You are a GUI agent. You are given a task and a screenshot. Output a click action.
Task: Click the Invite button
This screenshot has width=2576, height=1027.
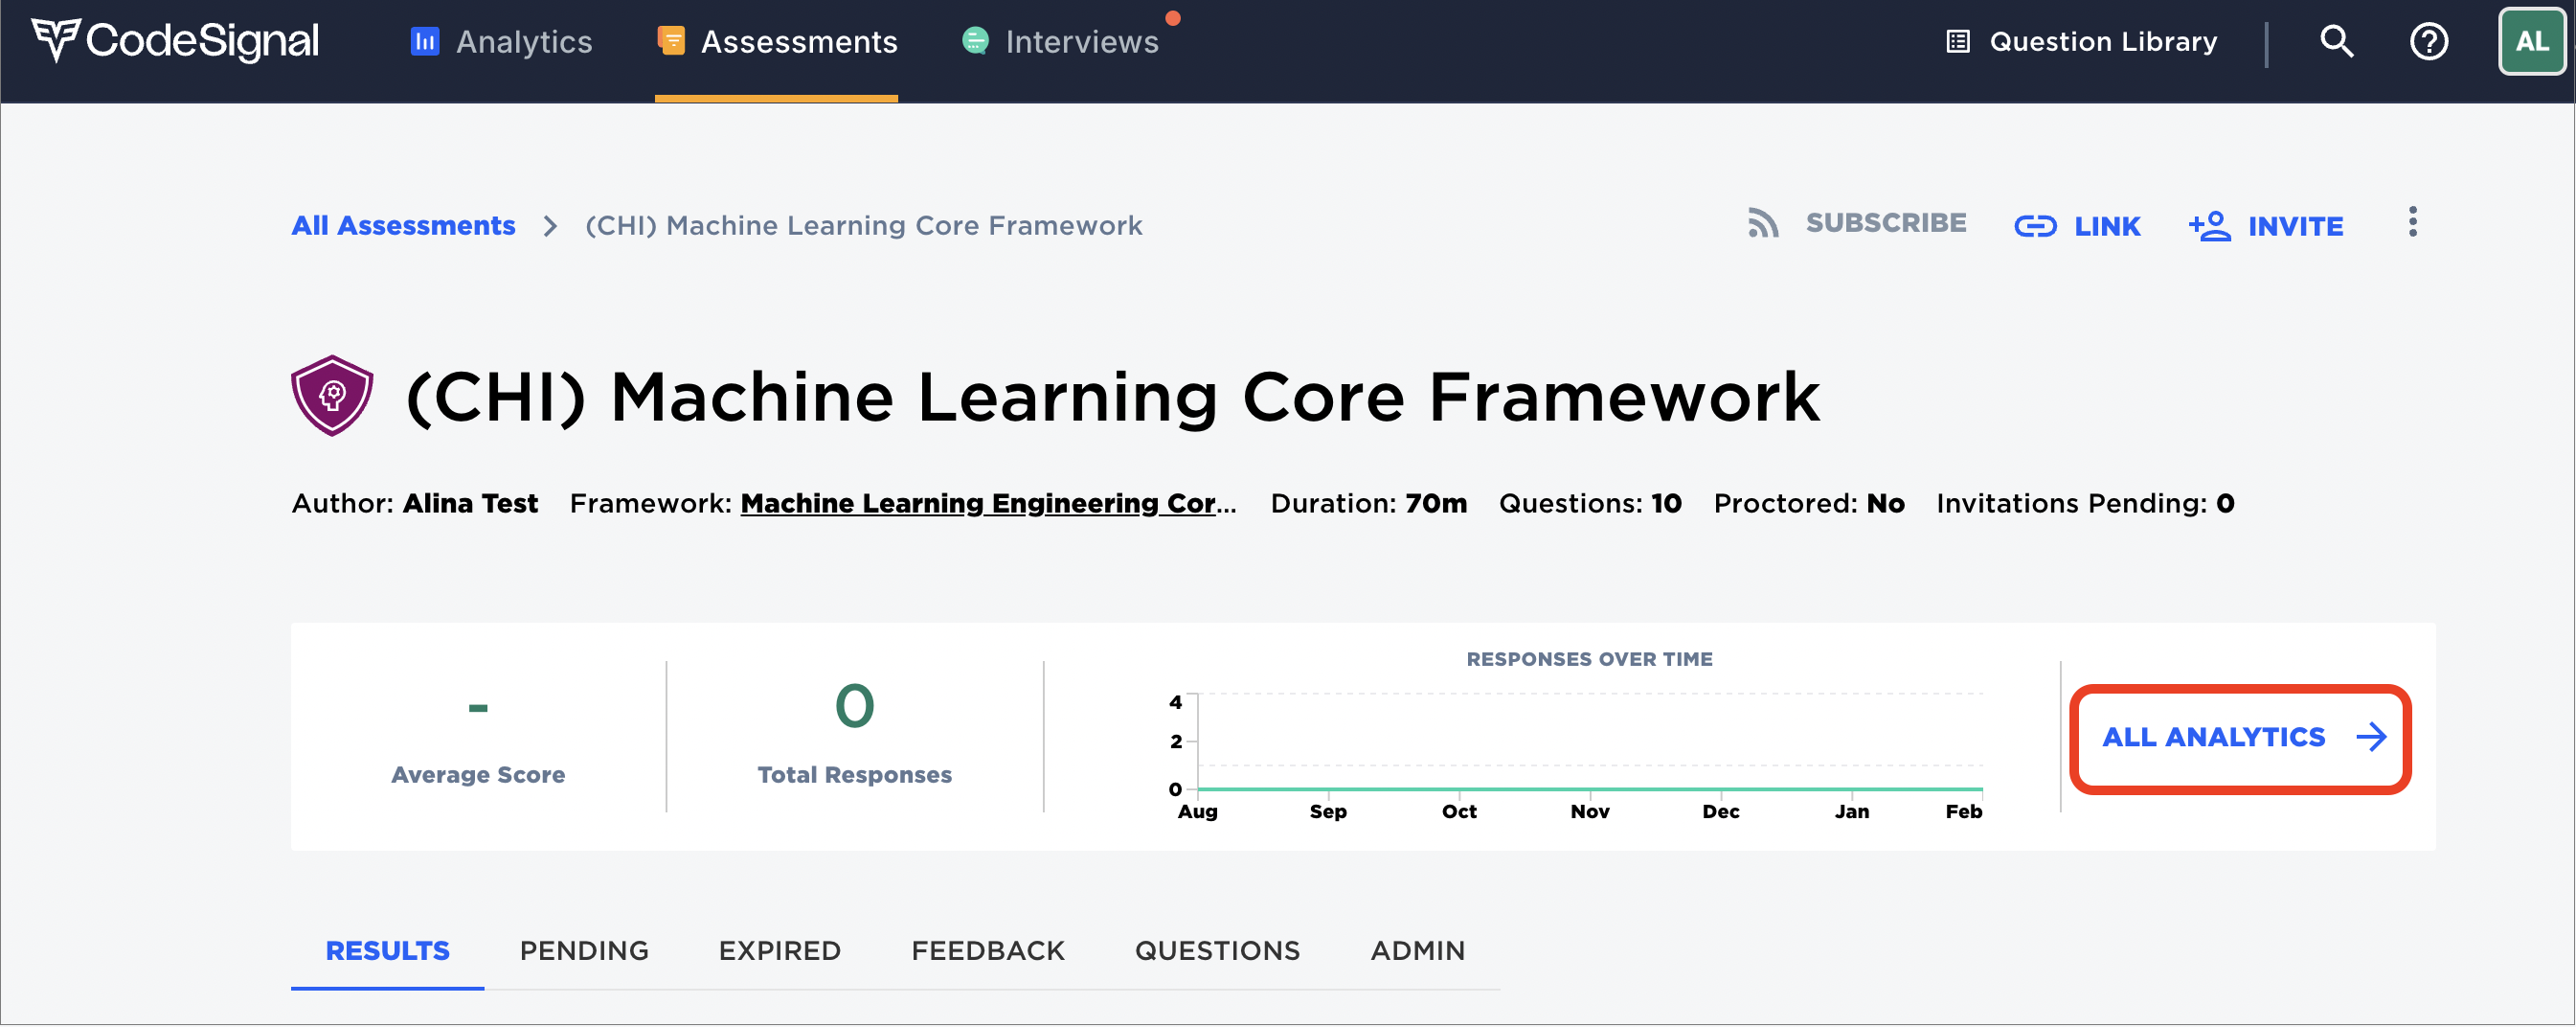click(x=2265, y=227)
